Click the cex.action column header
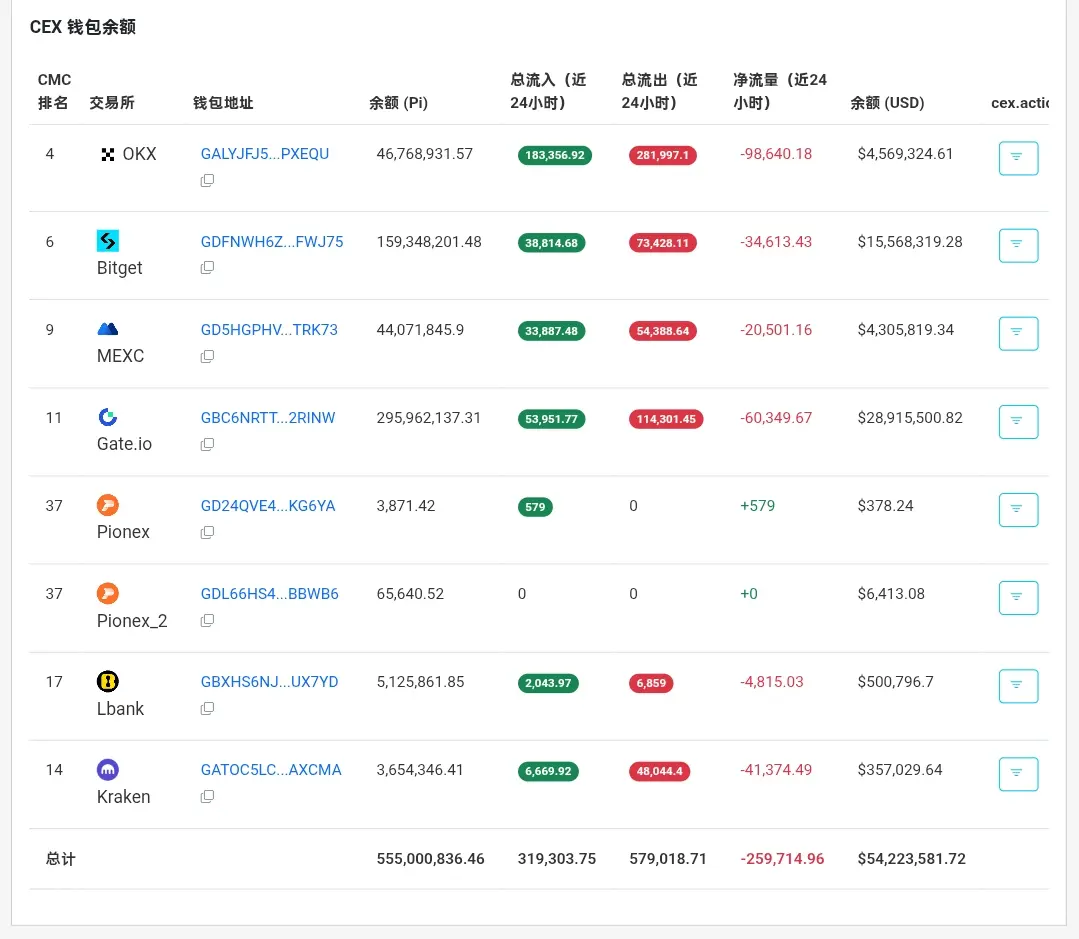1079x939 pixels. [1020, 103]
